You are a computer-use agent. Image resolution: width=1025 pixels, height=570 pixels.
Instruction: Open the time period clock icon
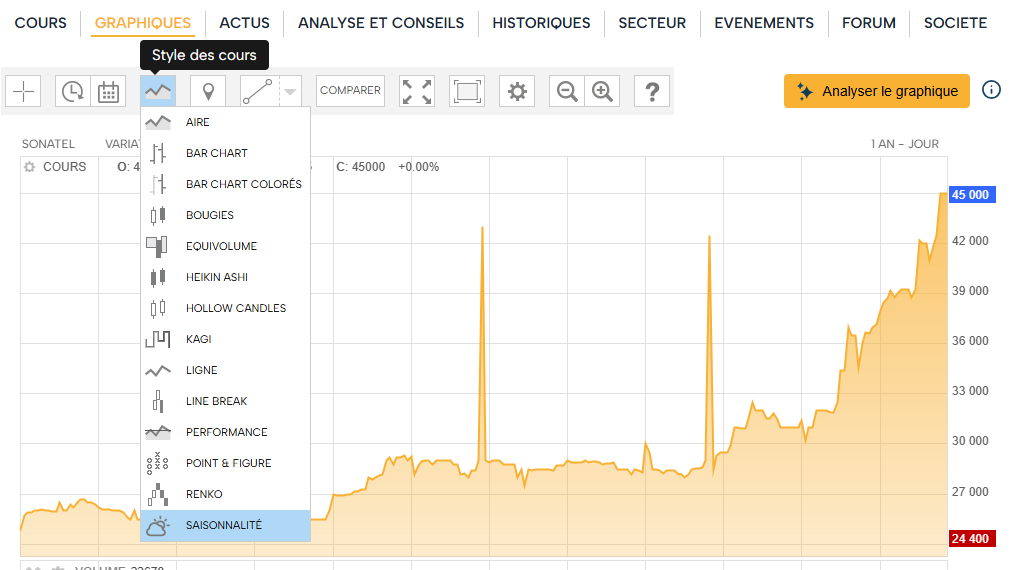(73, 91)
